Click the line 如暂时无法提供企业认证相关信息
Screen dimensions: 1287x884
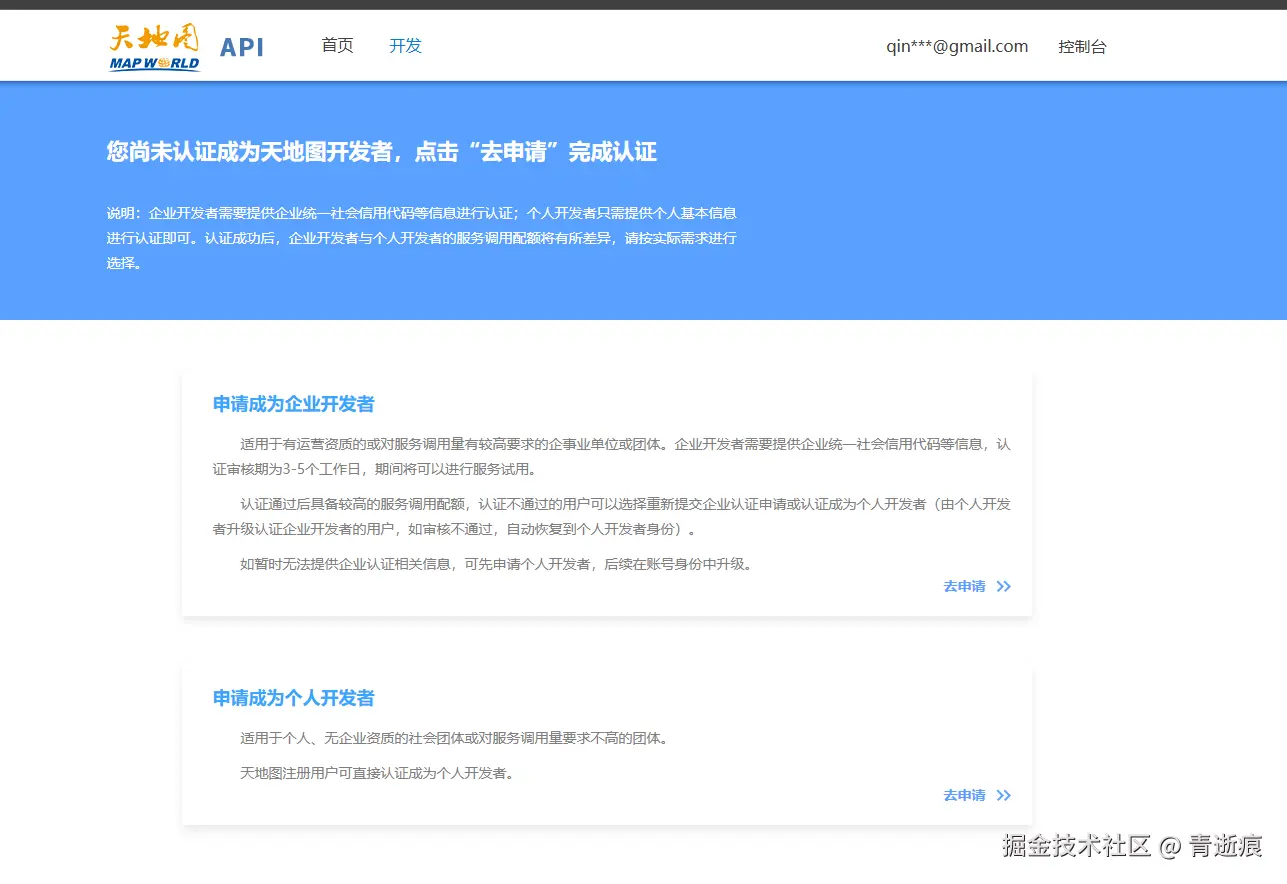point(496,564)
